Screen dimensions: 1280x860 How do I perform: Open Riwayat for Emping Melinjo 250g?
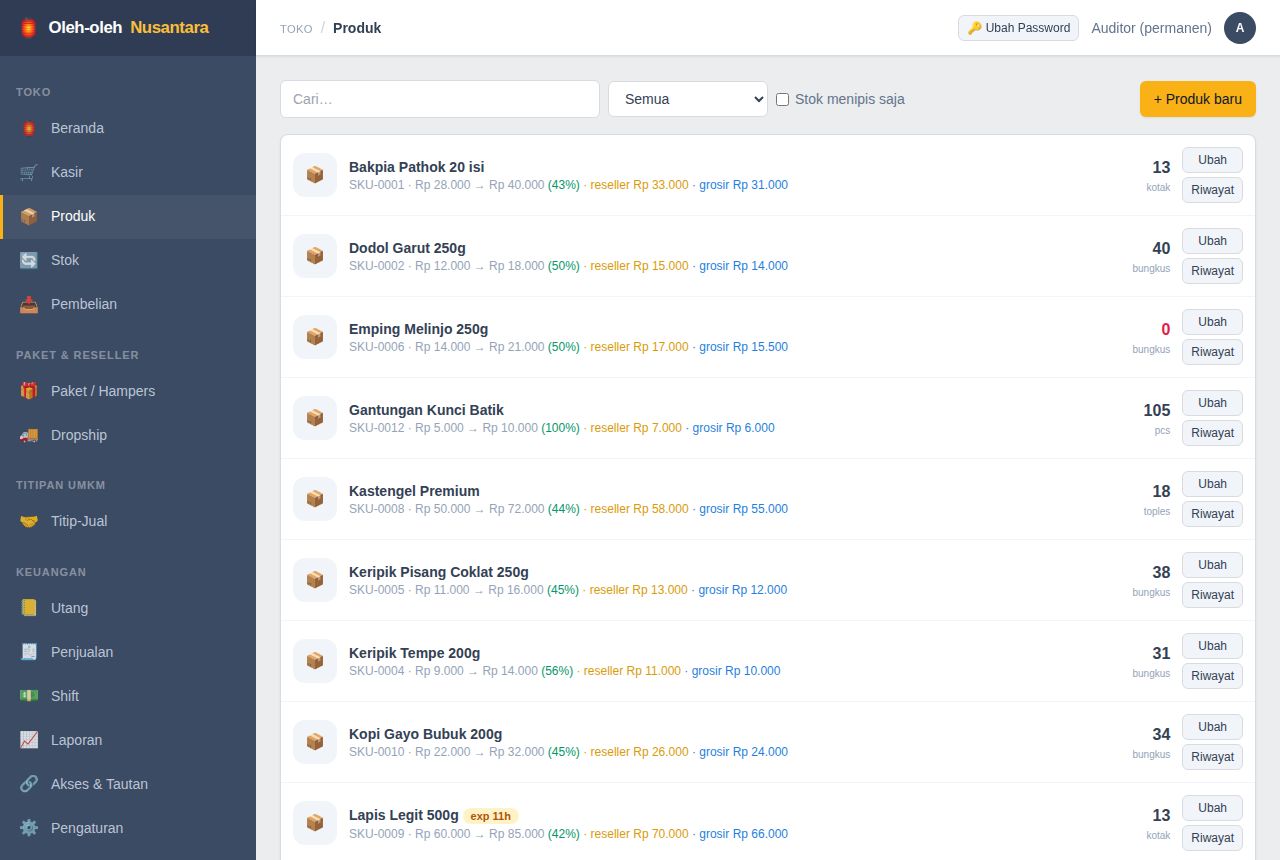click(1212, 352)
